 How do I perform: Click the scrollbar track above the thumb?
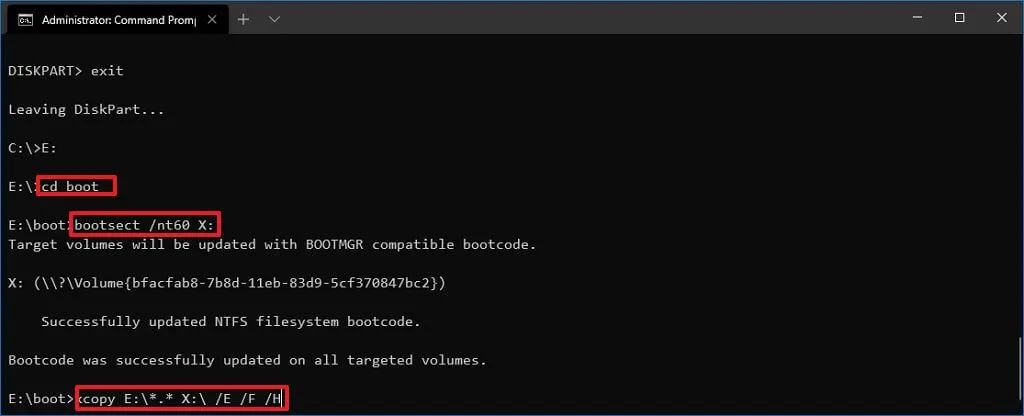[x=1017, y=200]
